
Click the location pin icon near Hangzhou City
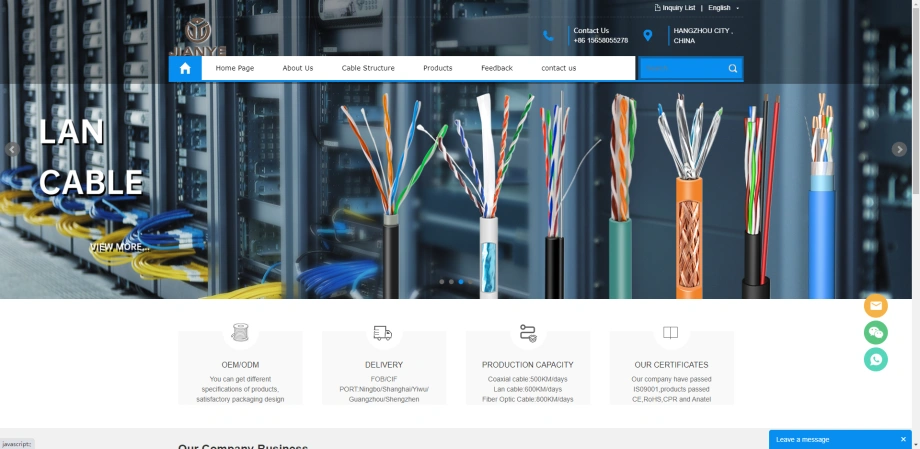[647, 36]
